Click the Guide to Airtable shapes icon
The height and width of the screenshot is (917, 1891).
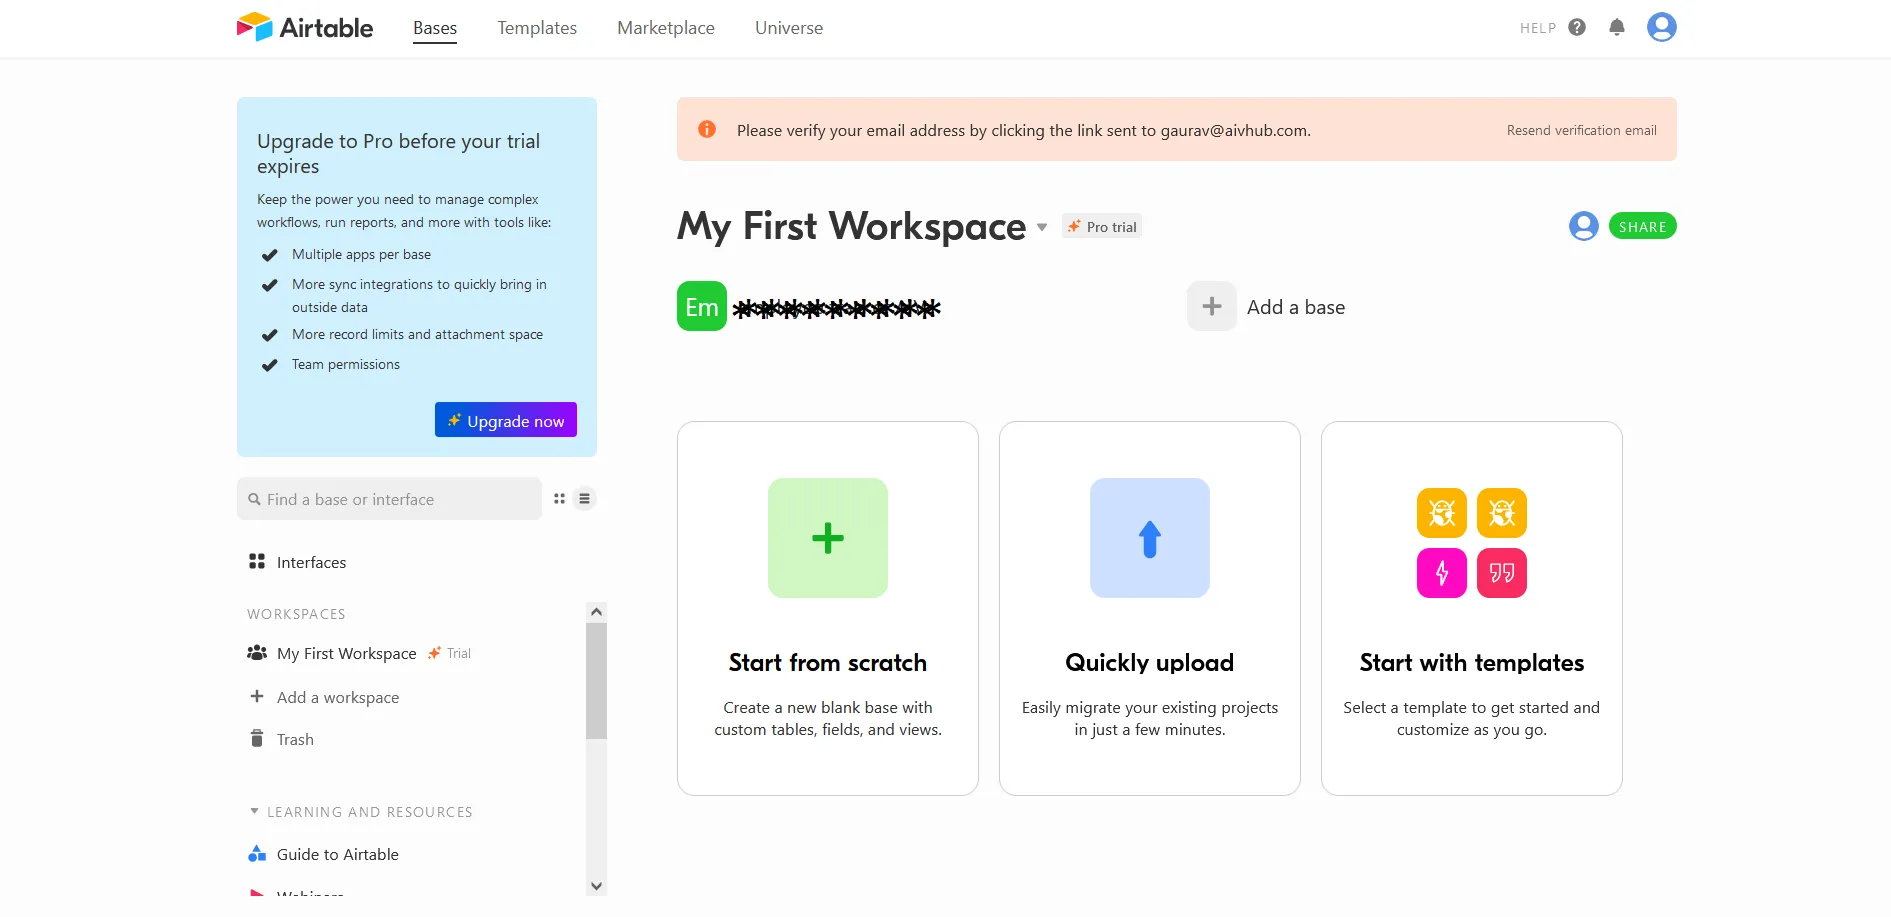tap(257, 854)
